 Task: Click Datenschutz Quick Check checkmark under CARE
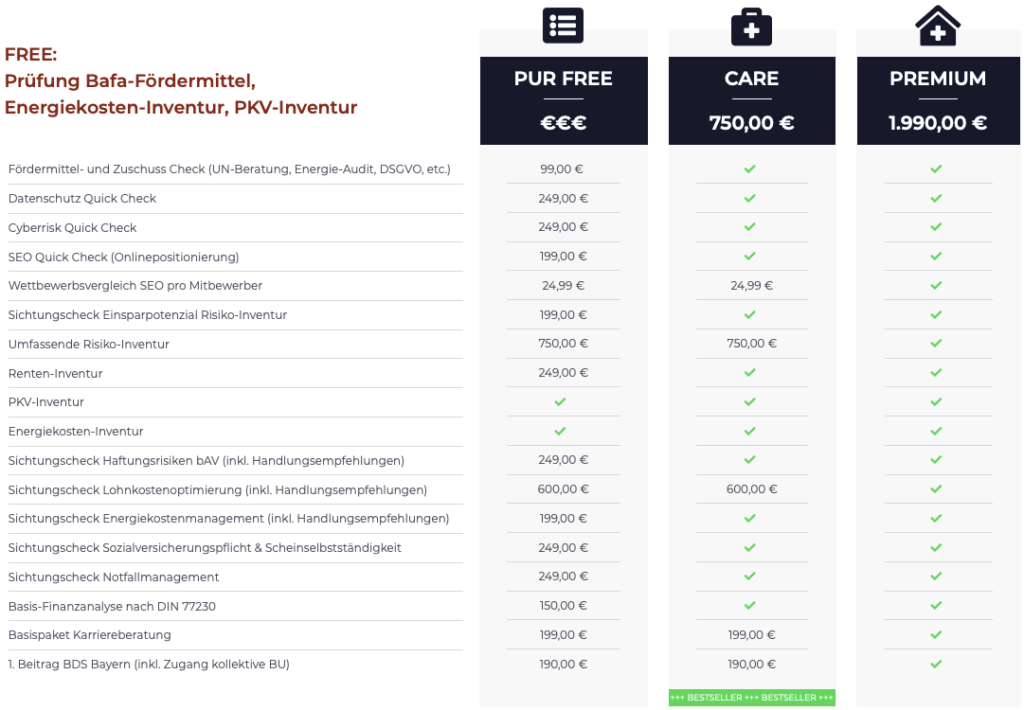(749, 198)
